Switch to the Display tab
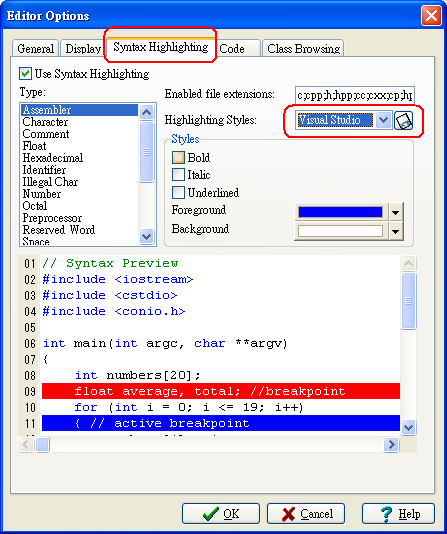This screenshot has height=534, width=447. click(x=83, y=49)
